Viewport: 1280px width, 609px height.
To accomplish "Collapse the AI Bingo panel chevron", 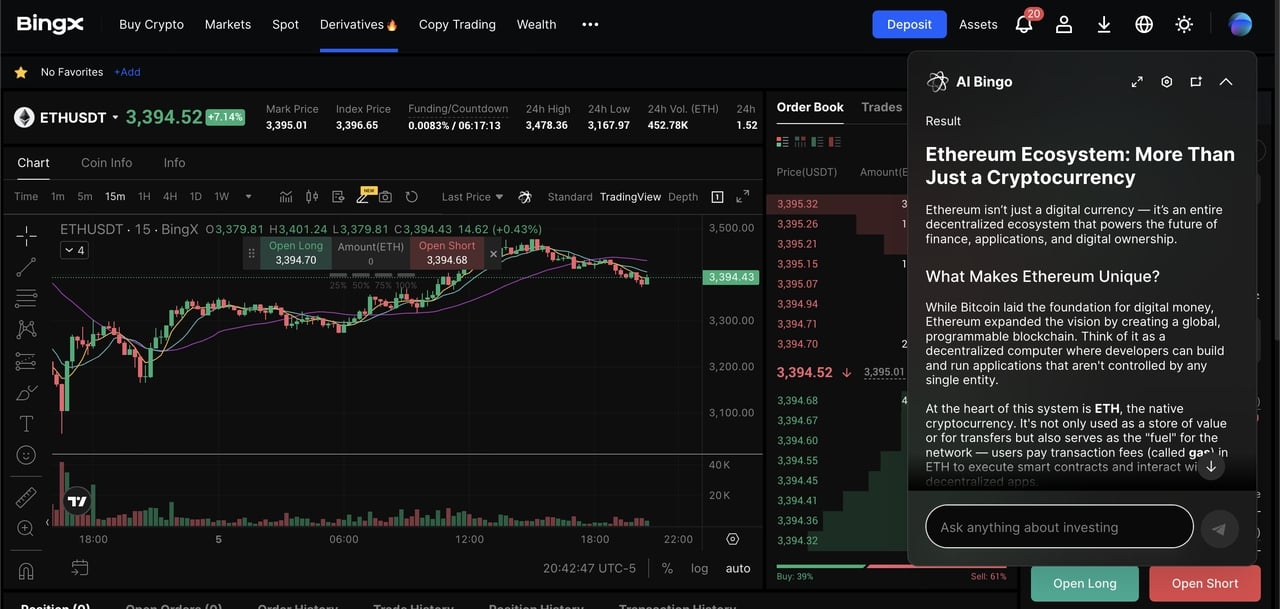I will click(x=1226, y=82).
